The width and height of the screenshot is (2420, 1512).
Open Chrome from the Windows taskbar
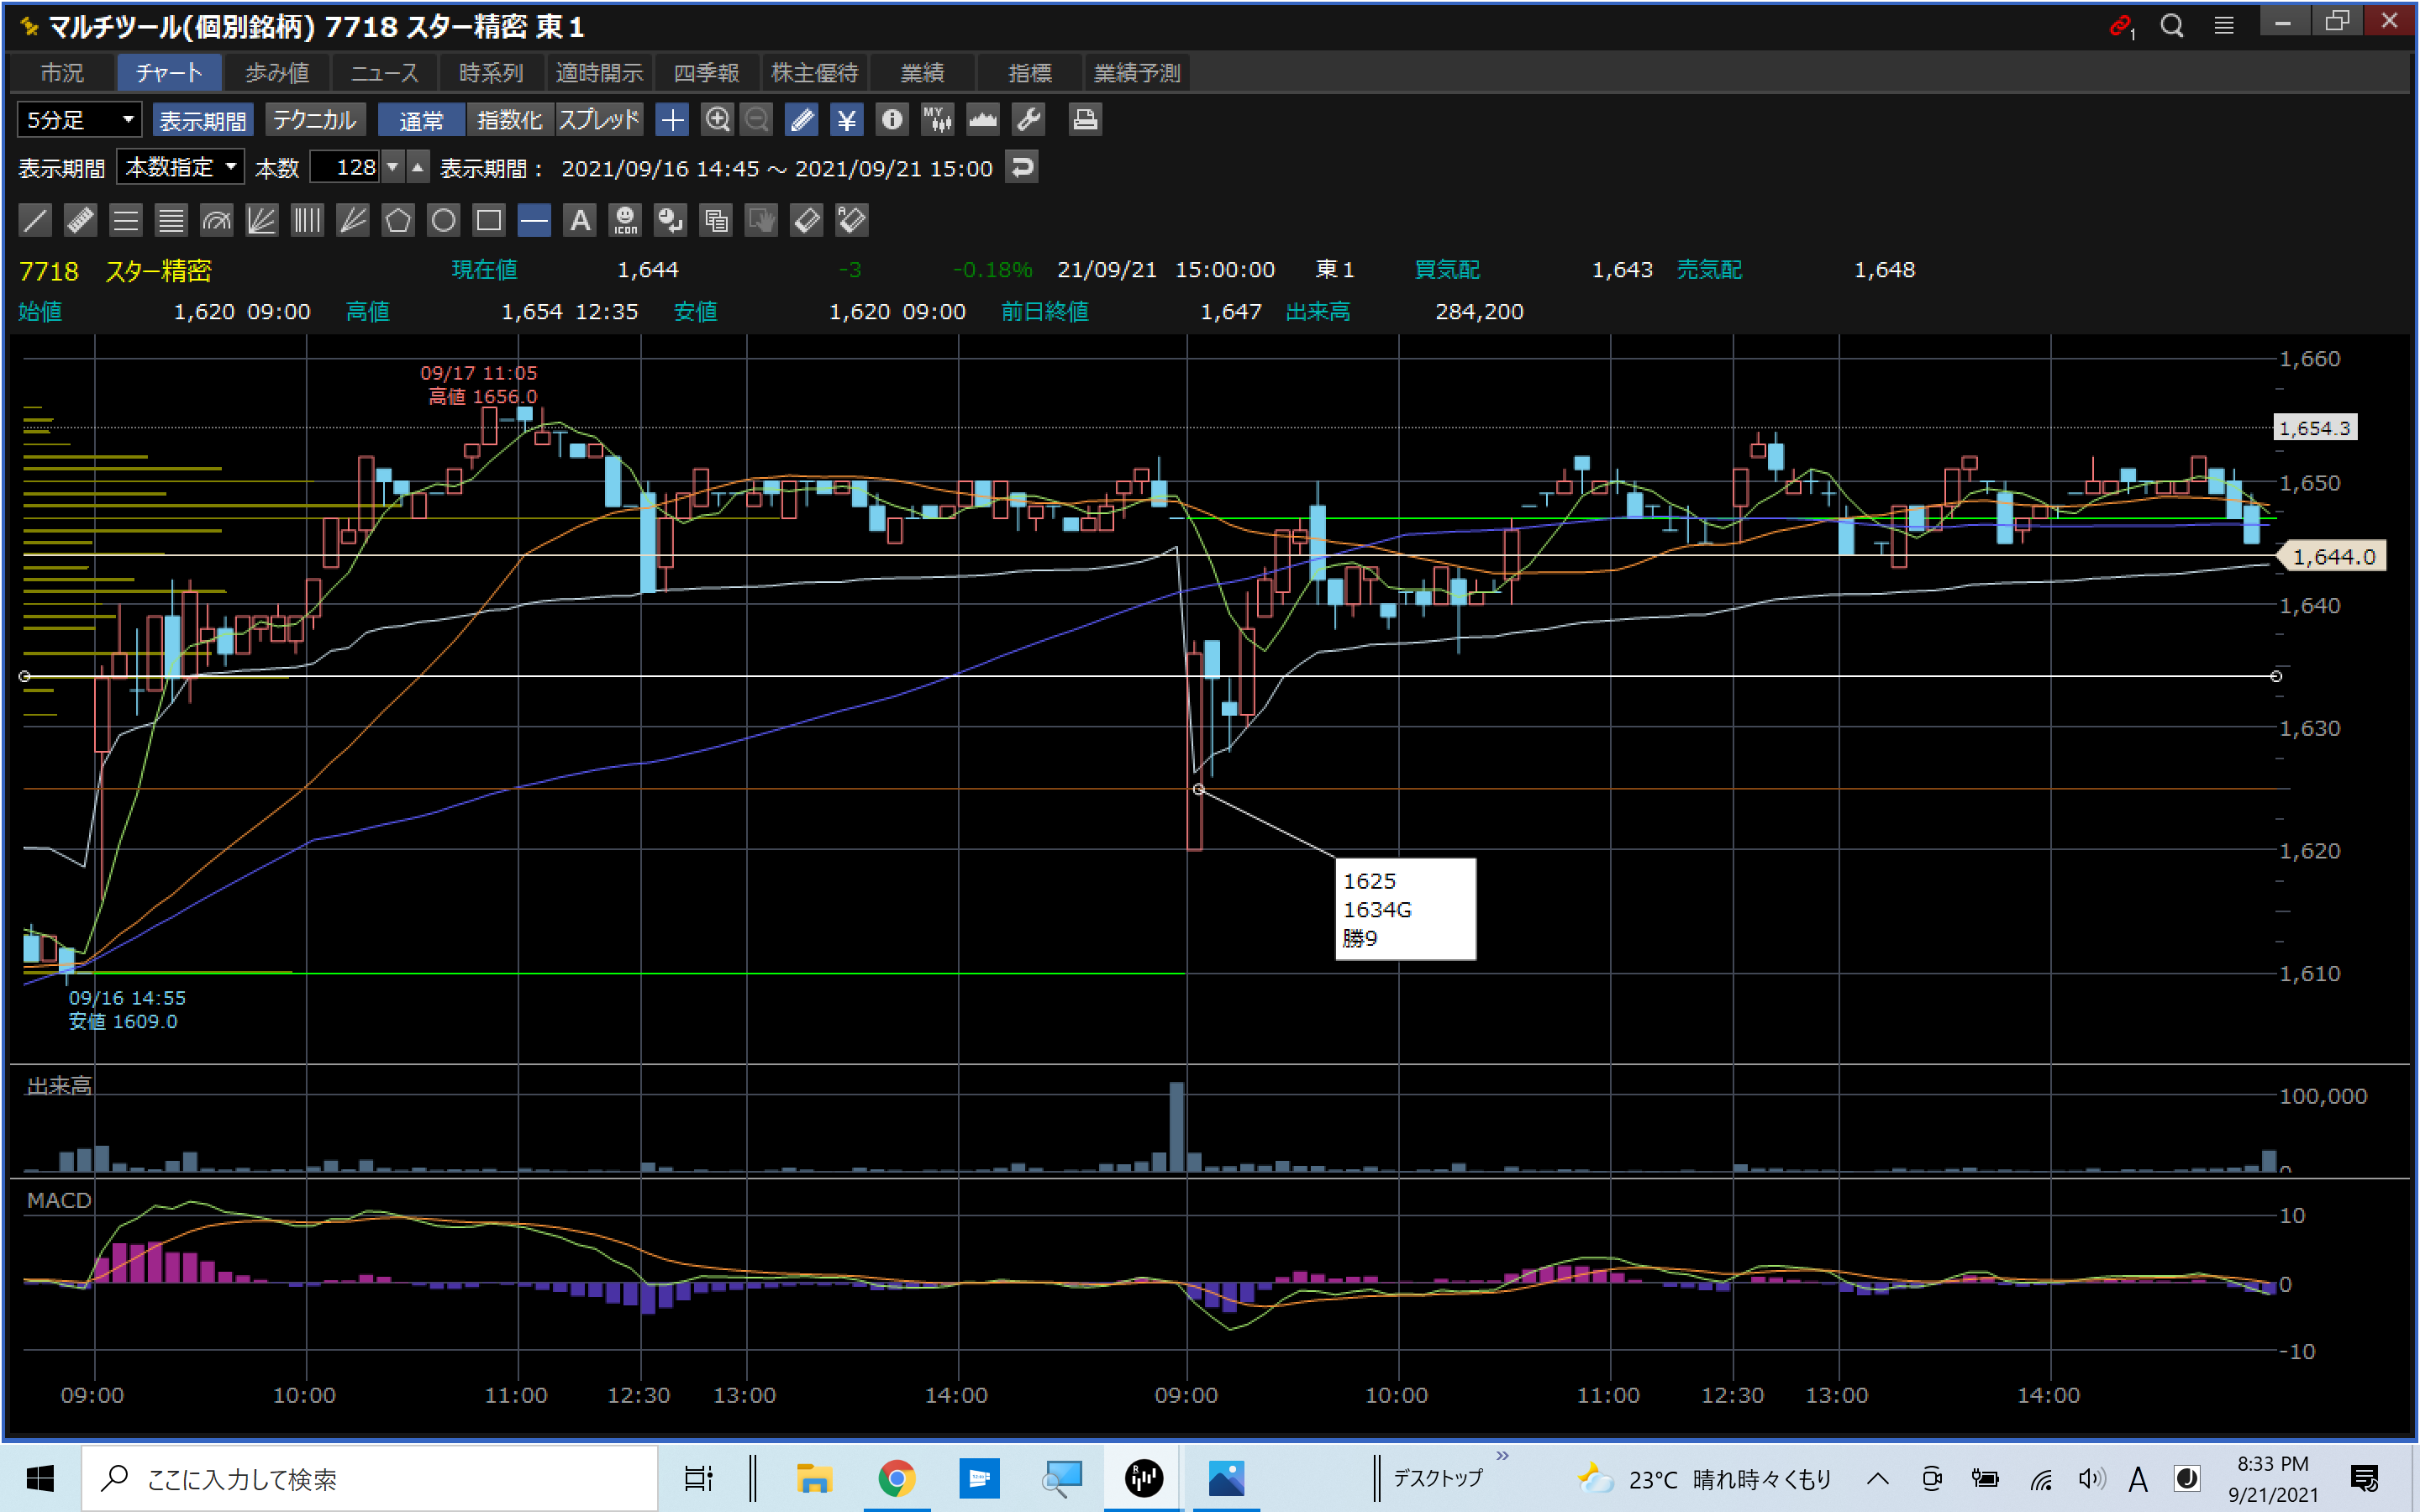[896, 1478]
